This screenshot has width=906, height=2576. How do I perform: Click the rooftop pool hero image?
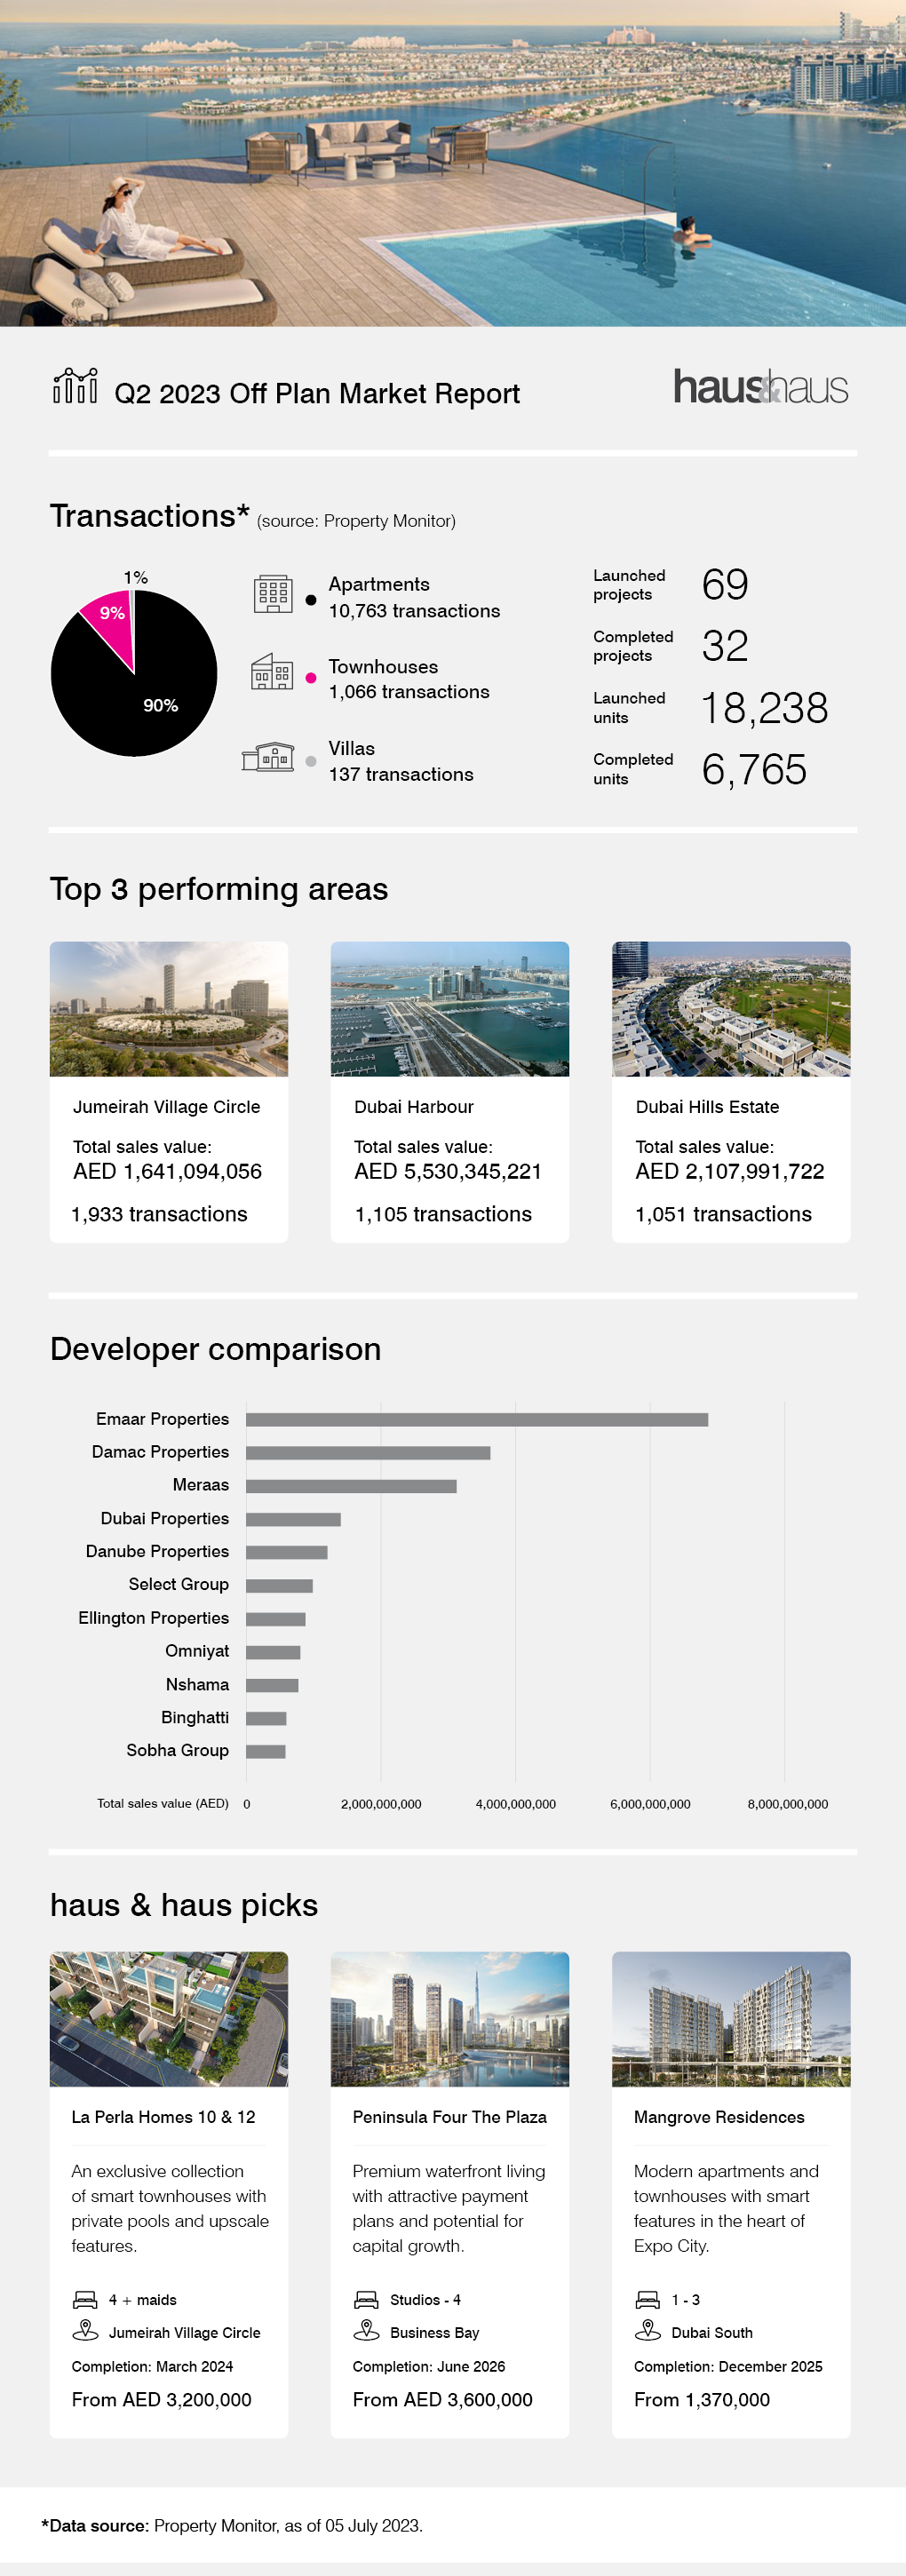(453, 163)
